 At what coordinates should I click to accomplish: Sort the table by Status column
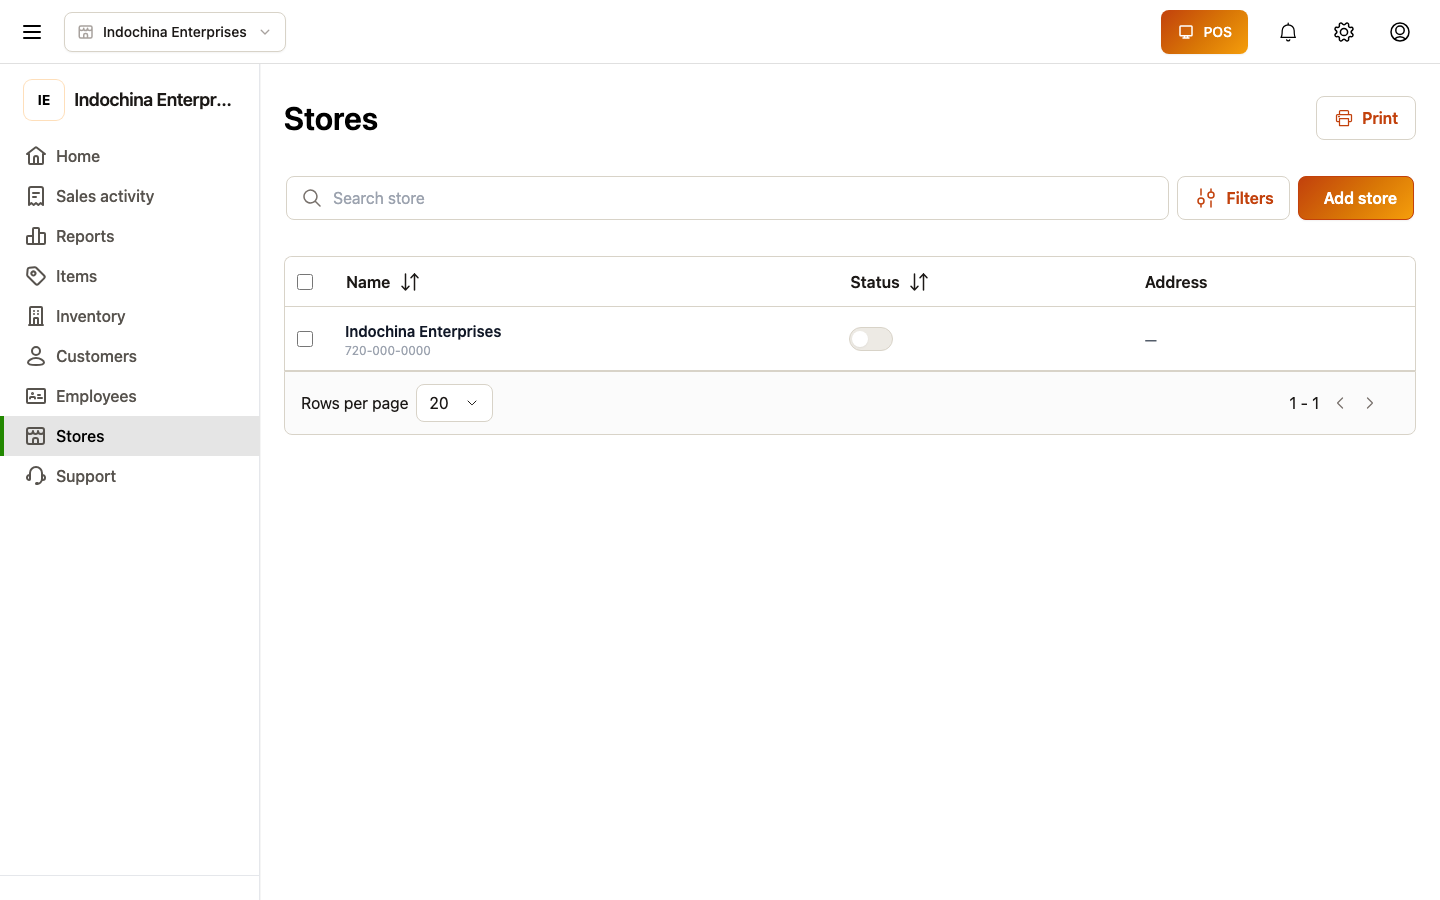(919, 282)
